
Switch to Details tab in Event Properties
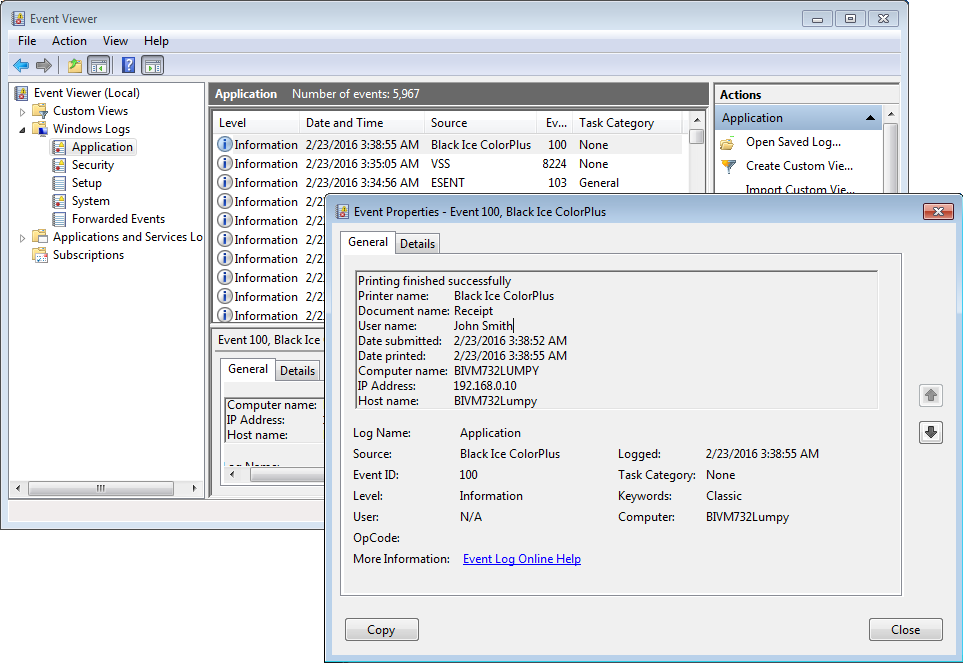[417, 243]
